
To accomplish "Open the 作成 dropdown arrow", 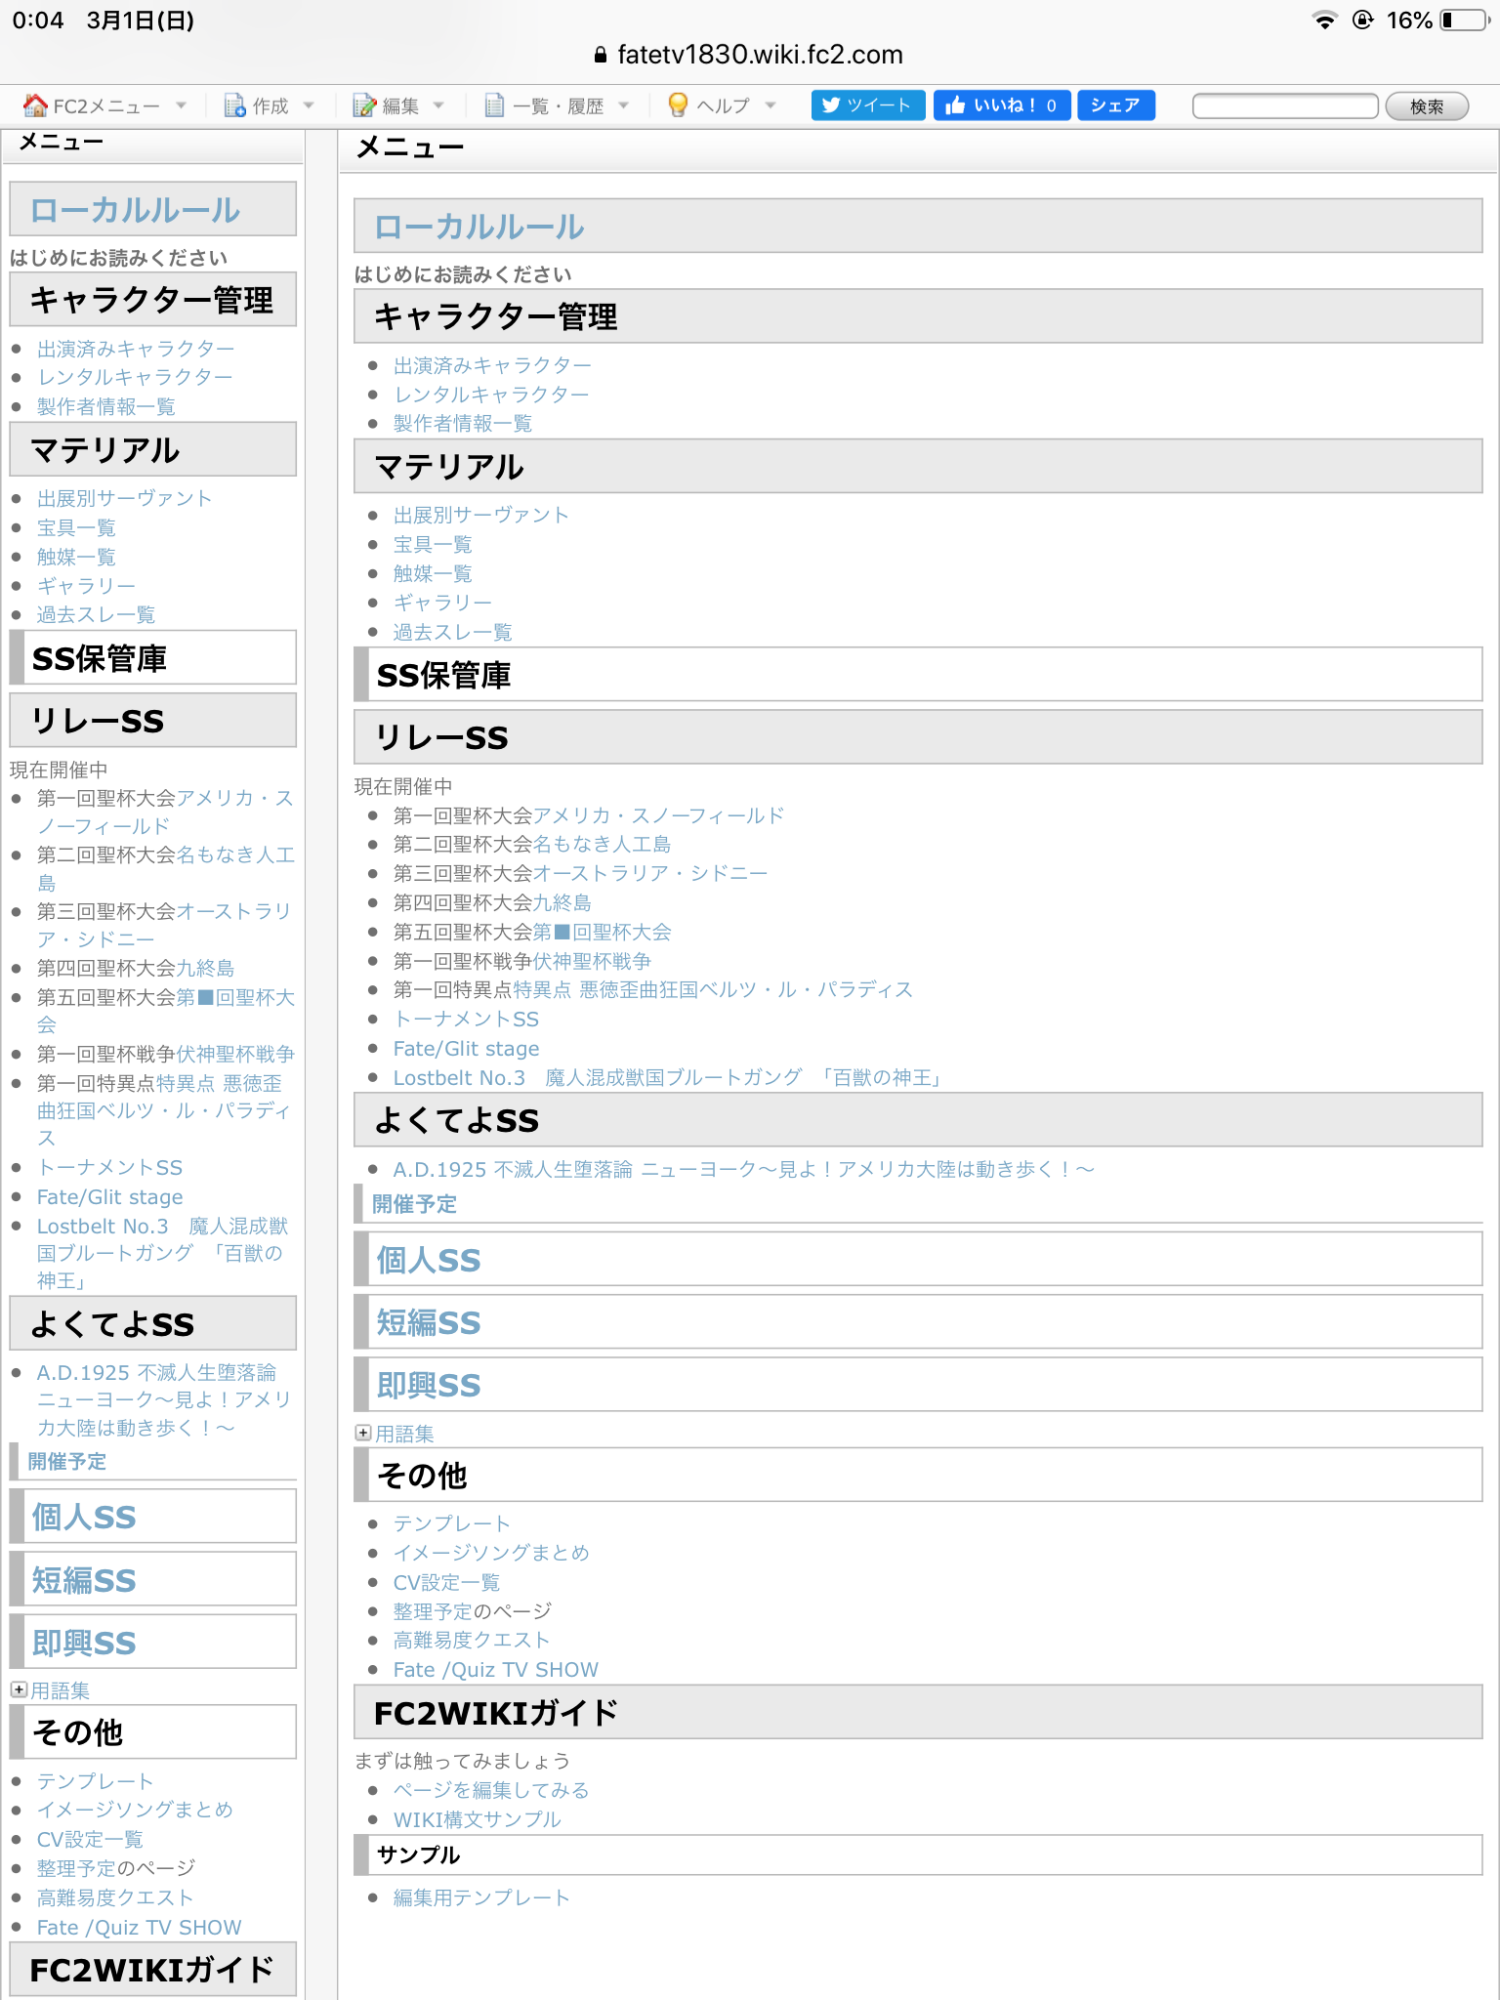I will tap(308, 105).
